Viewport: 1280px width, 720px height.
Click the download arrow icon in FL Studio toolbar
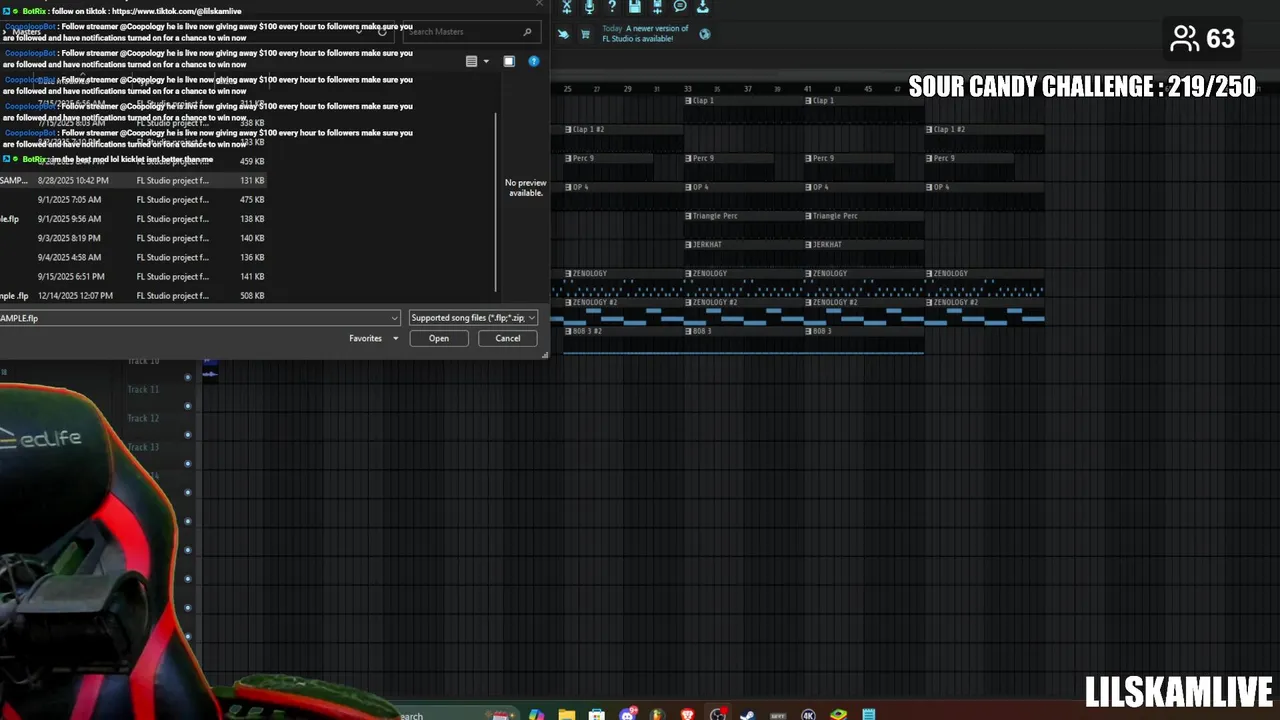click(x=703, y=7)
